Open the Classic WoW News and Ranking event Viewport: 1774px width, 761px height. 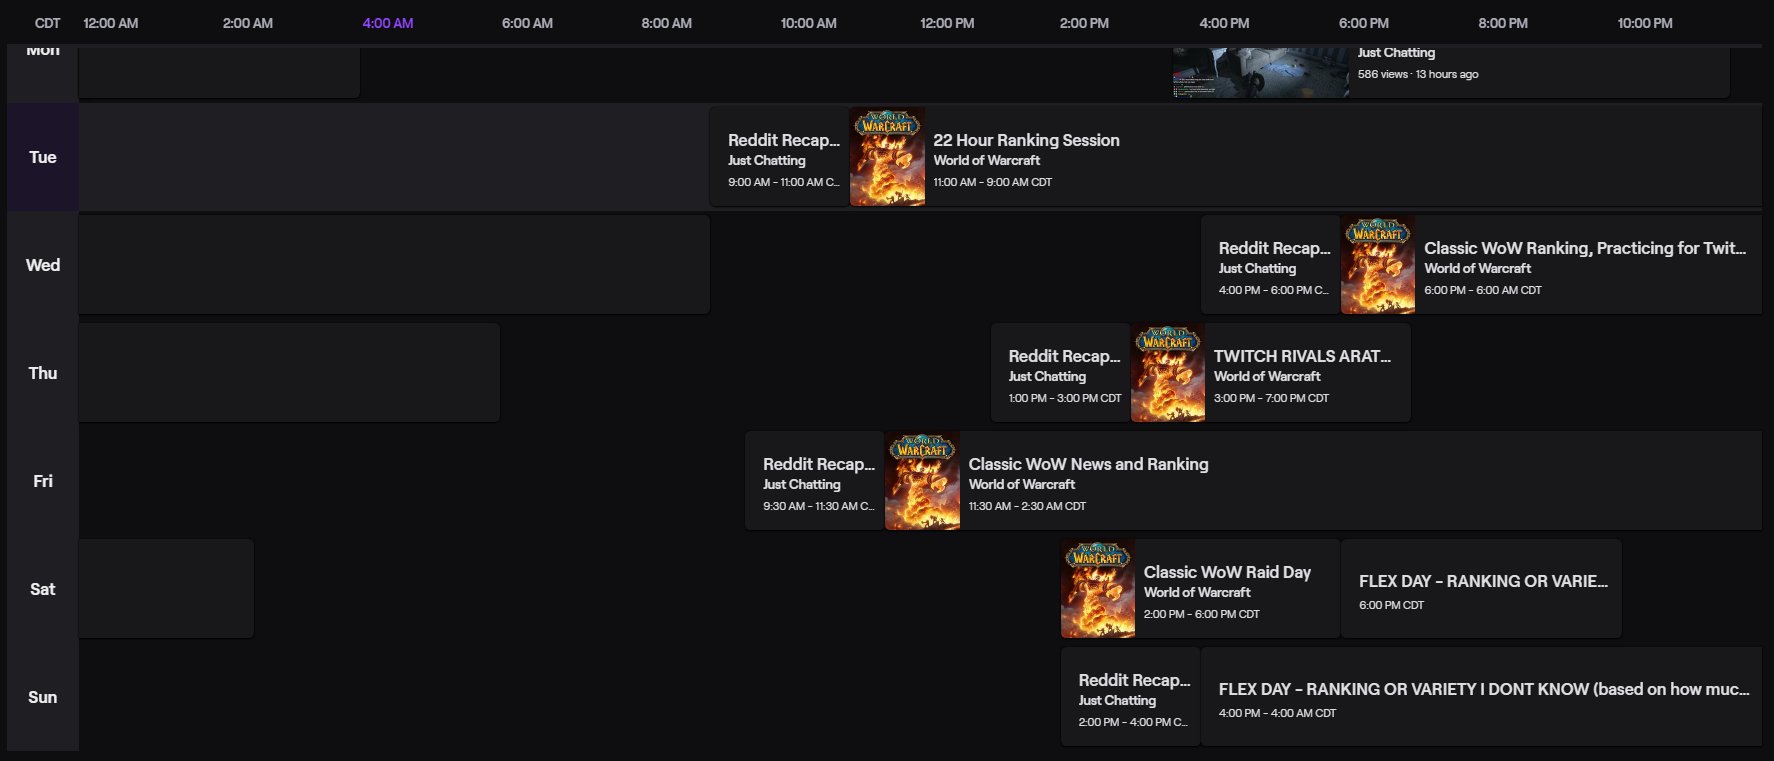point(1323,481)
